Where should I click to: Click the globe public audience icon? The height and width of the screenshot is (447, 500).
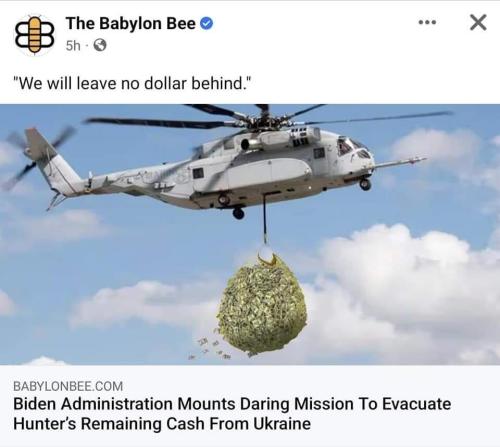[100, 45]
